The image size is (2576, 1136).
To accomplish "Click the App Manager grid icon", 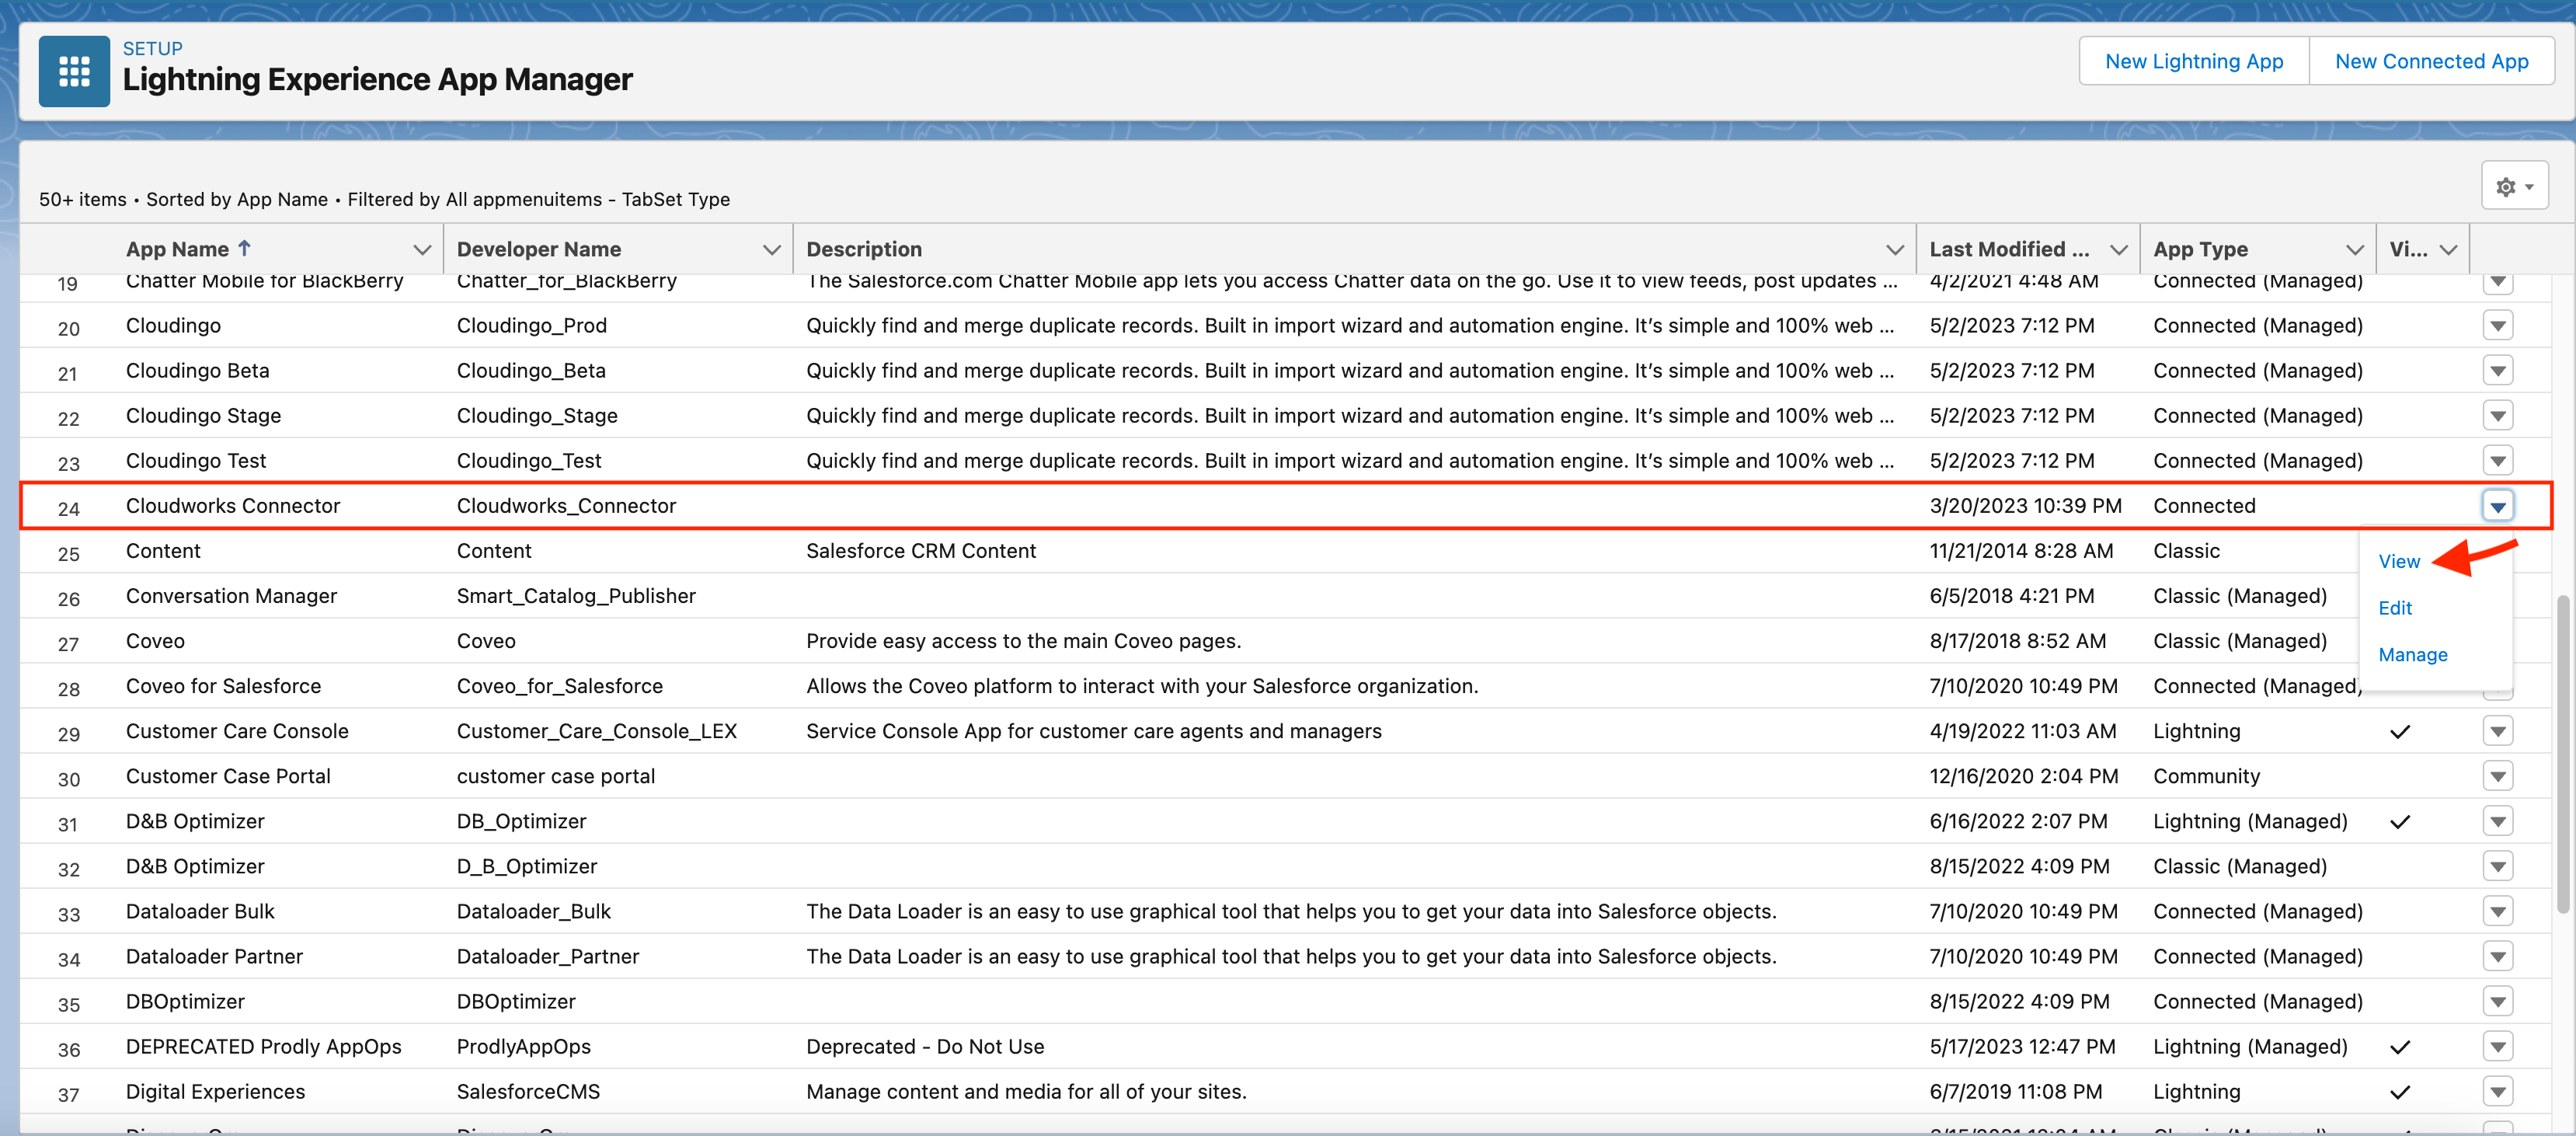I will click(74, 71).
